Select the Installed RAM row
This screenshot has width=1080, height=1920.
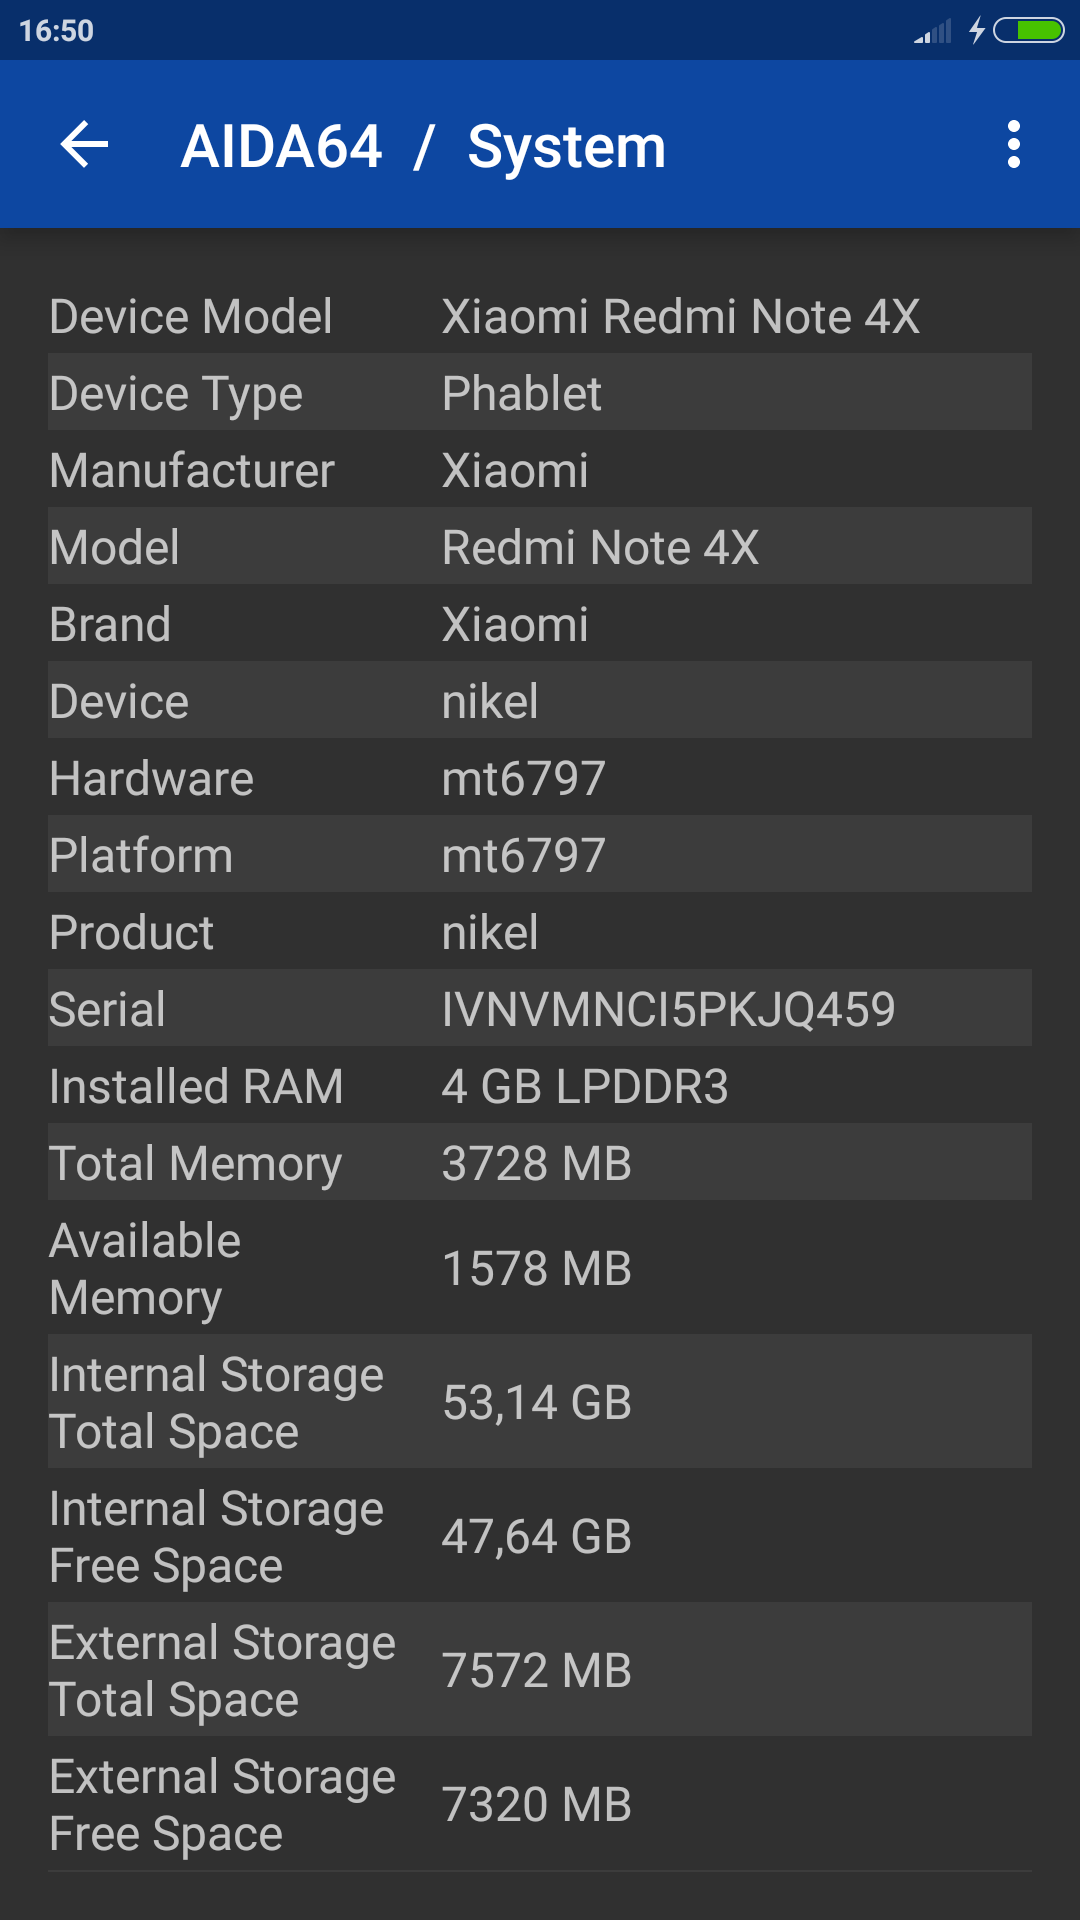[540, 1086]
